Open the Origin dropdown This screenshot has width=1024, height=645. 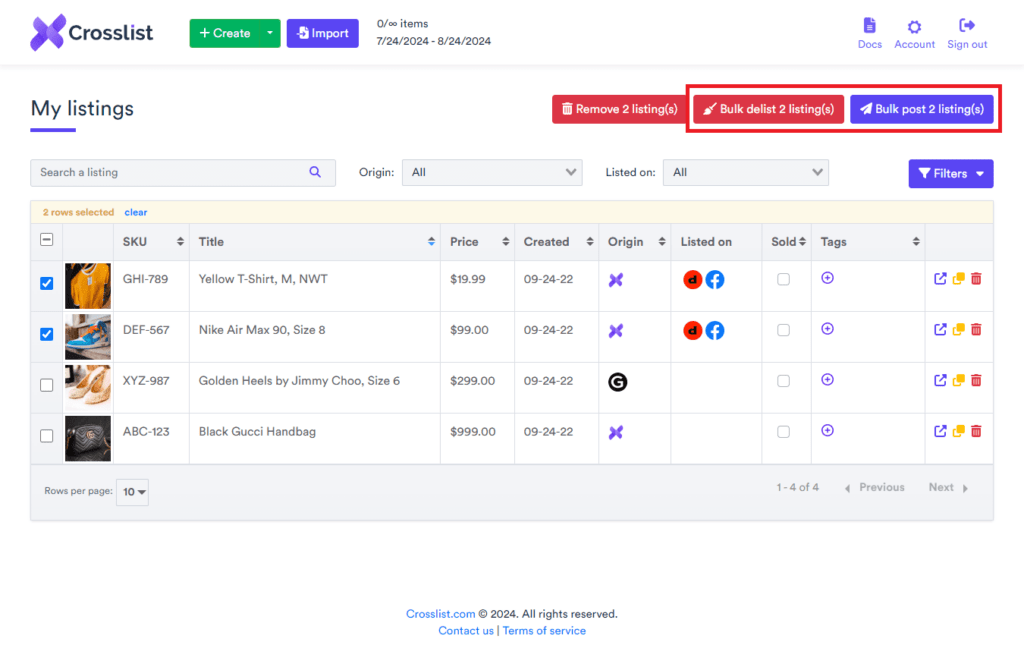pyautogui.click(x=492, y=172)
